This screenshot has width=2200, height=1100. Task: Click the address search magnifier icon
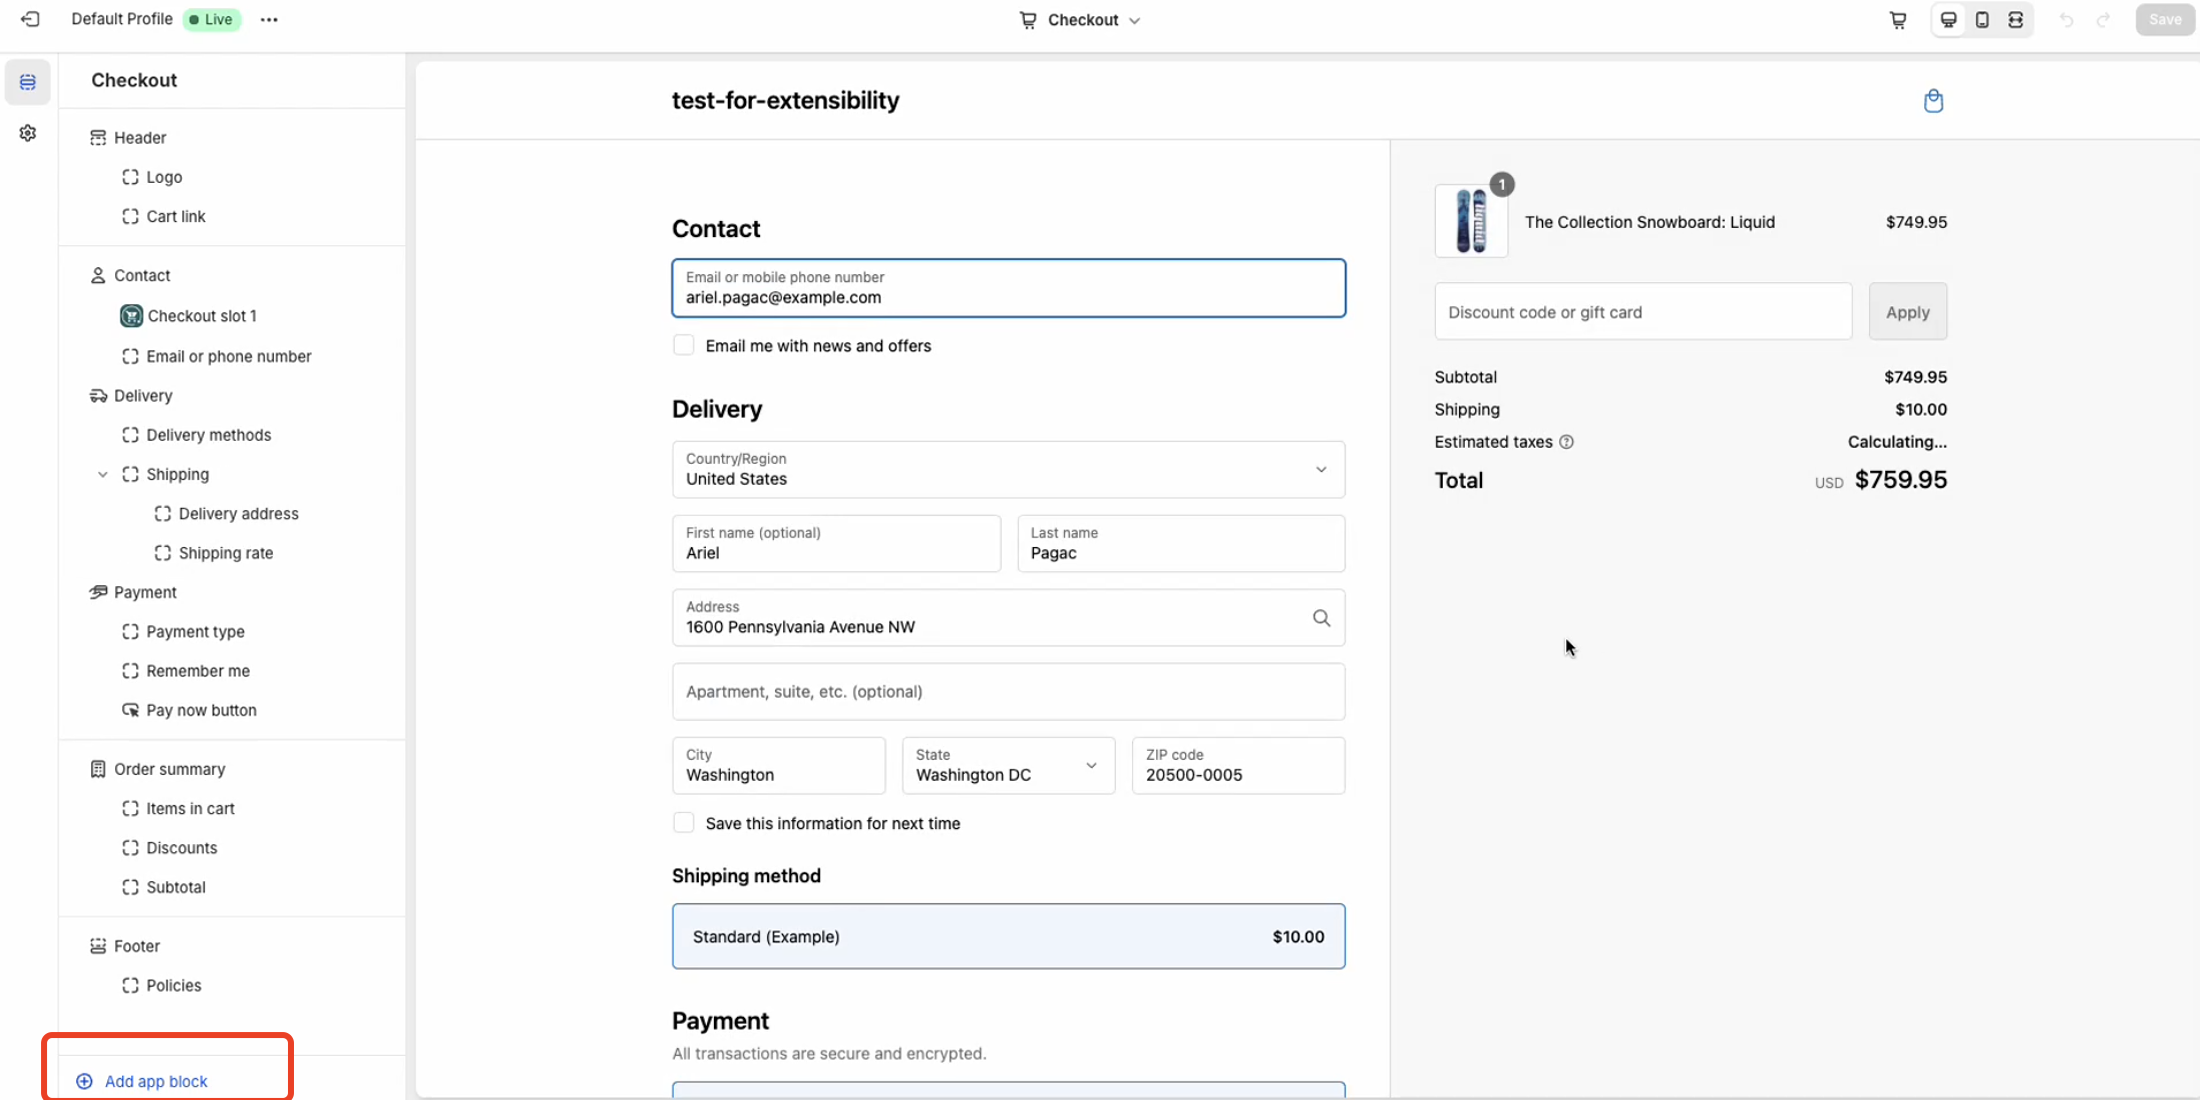tap(1321, 618)
